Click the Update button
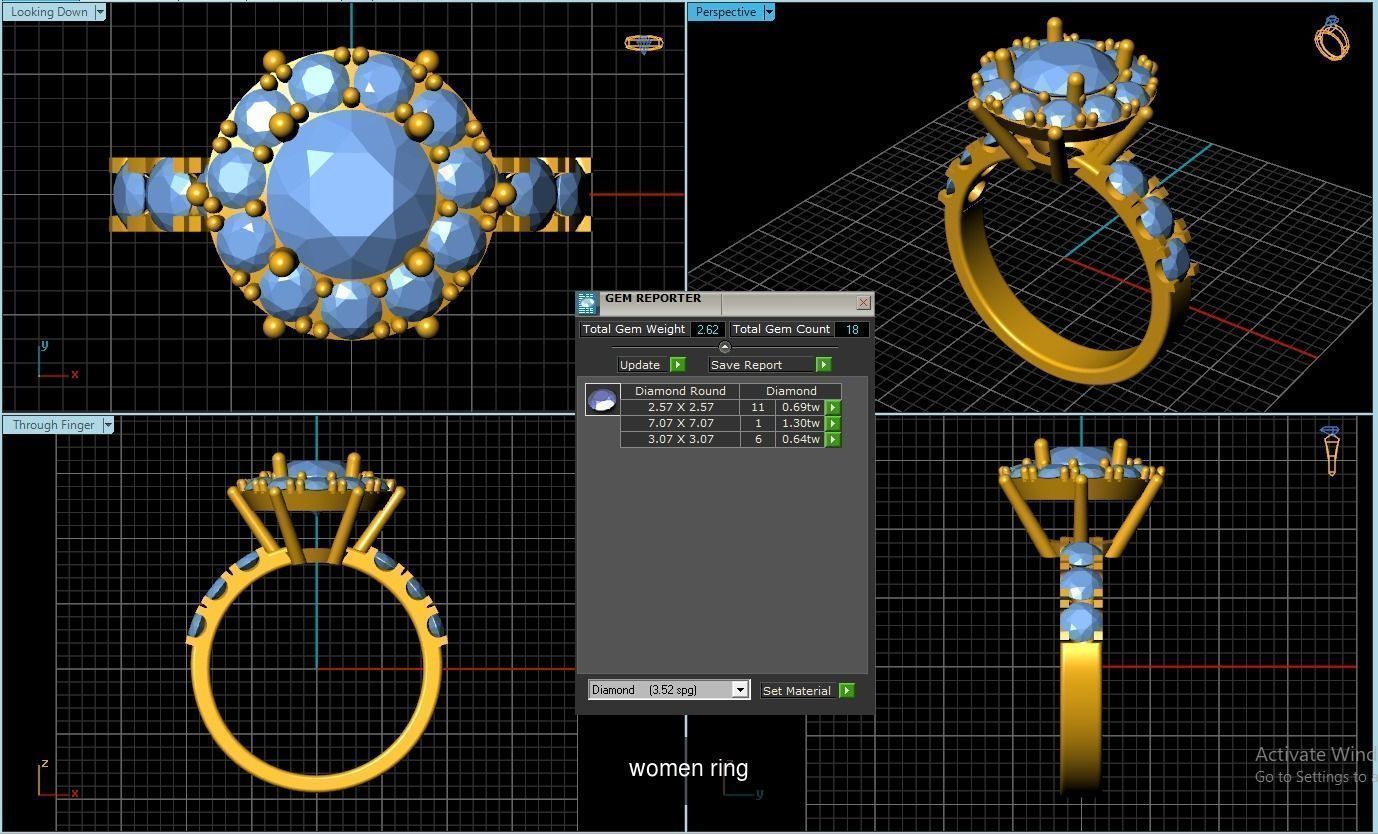Viewport: 1378px width, 834px height. [643, 364]
